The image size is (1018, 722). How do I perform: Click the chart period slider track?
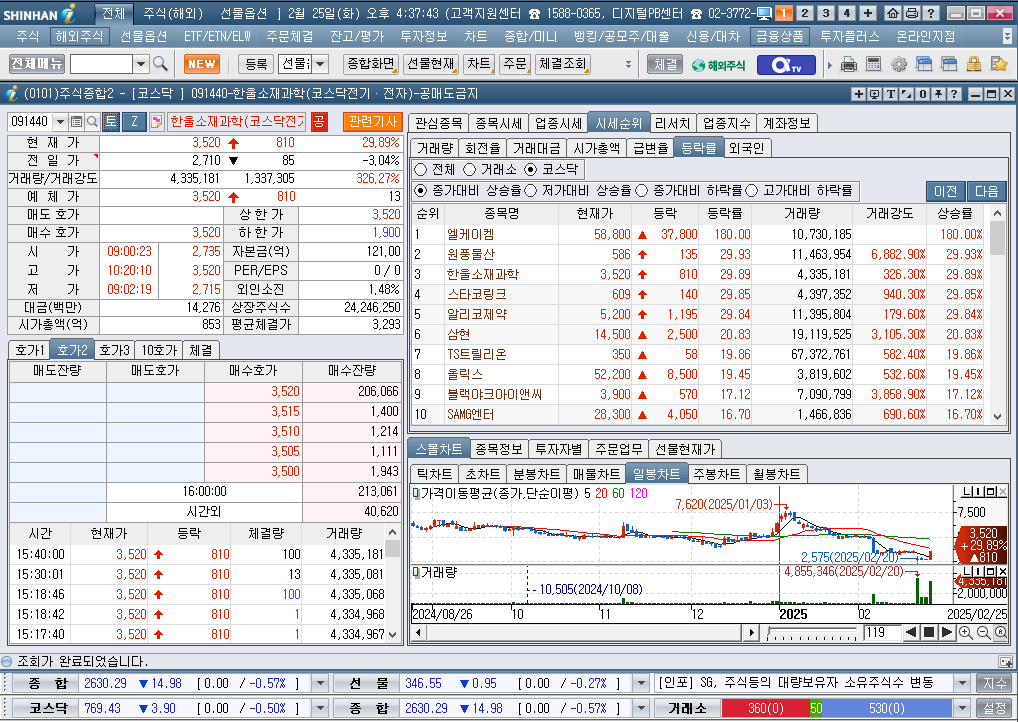tap(812, 632)
